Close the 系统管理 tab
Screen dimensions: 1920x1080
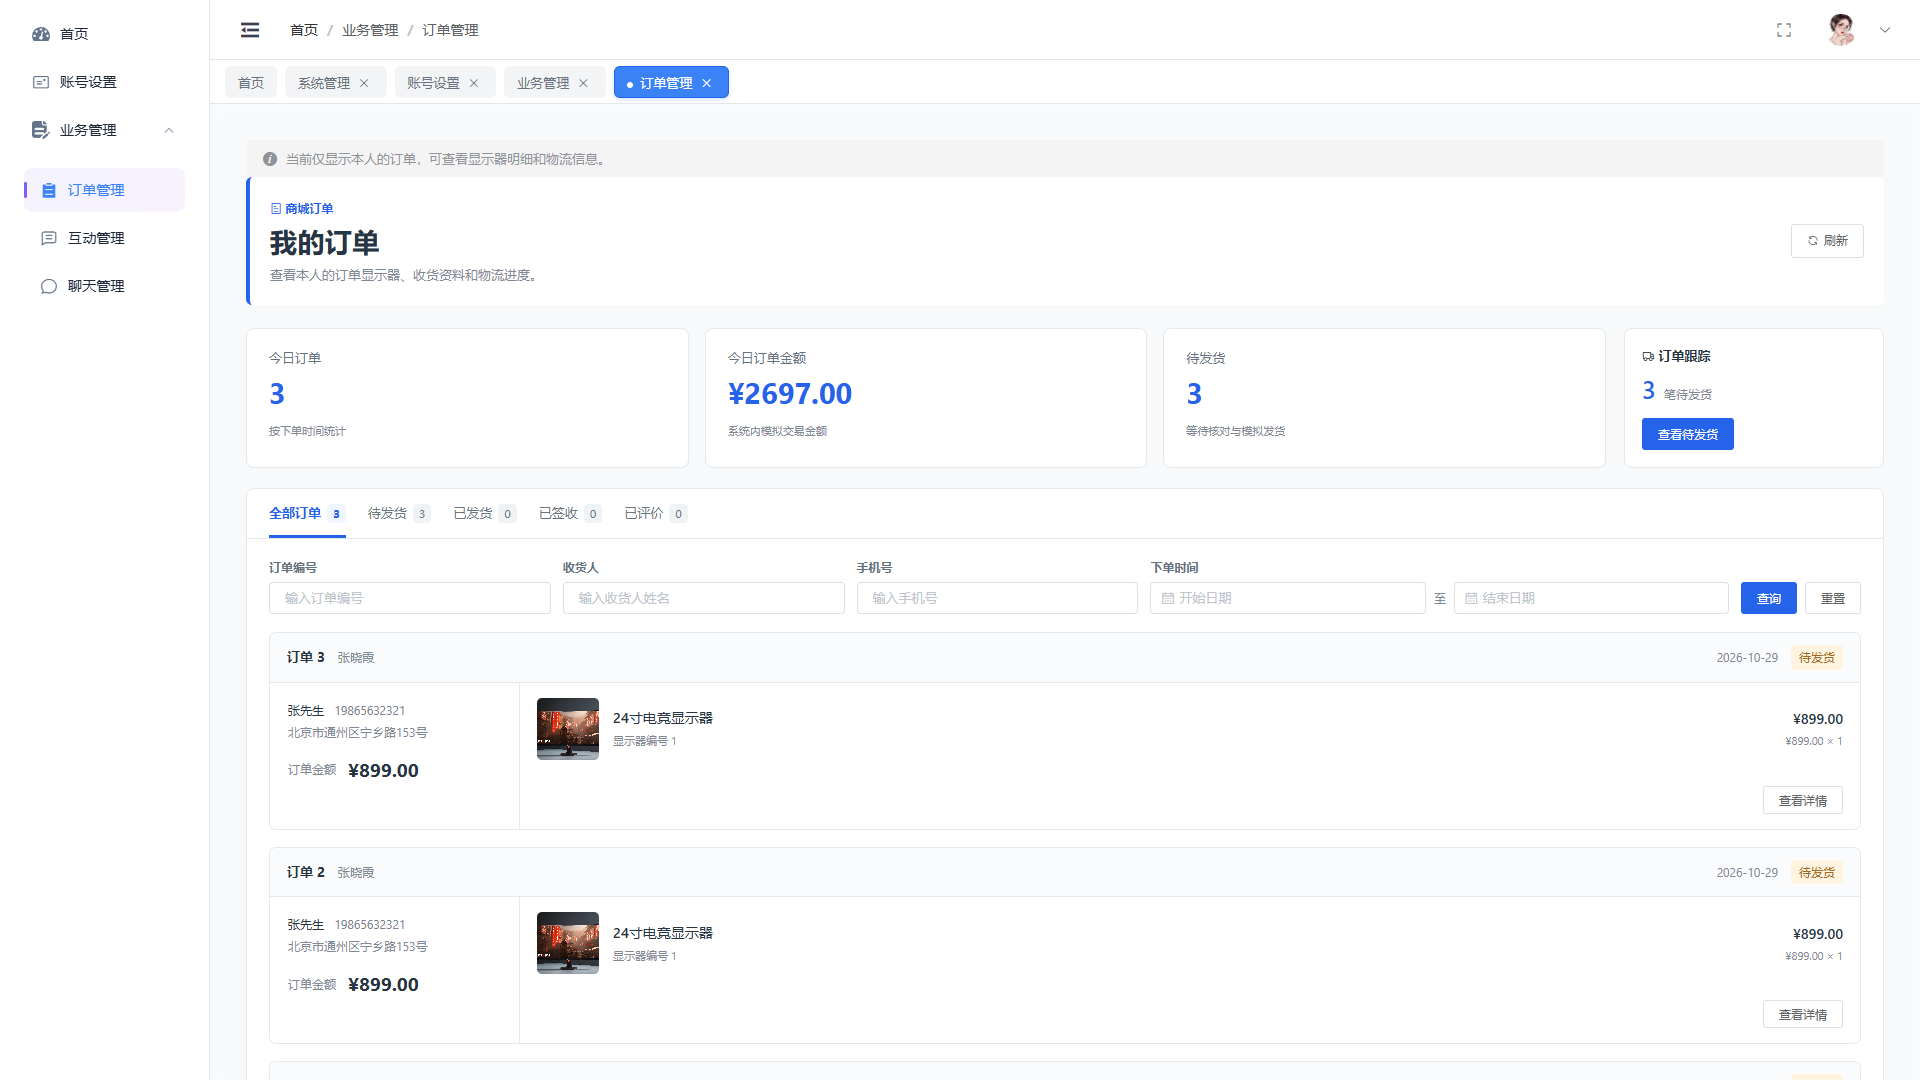click(364, 83)
